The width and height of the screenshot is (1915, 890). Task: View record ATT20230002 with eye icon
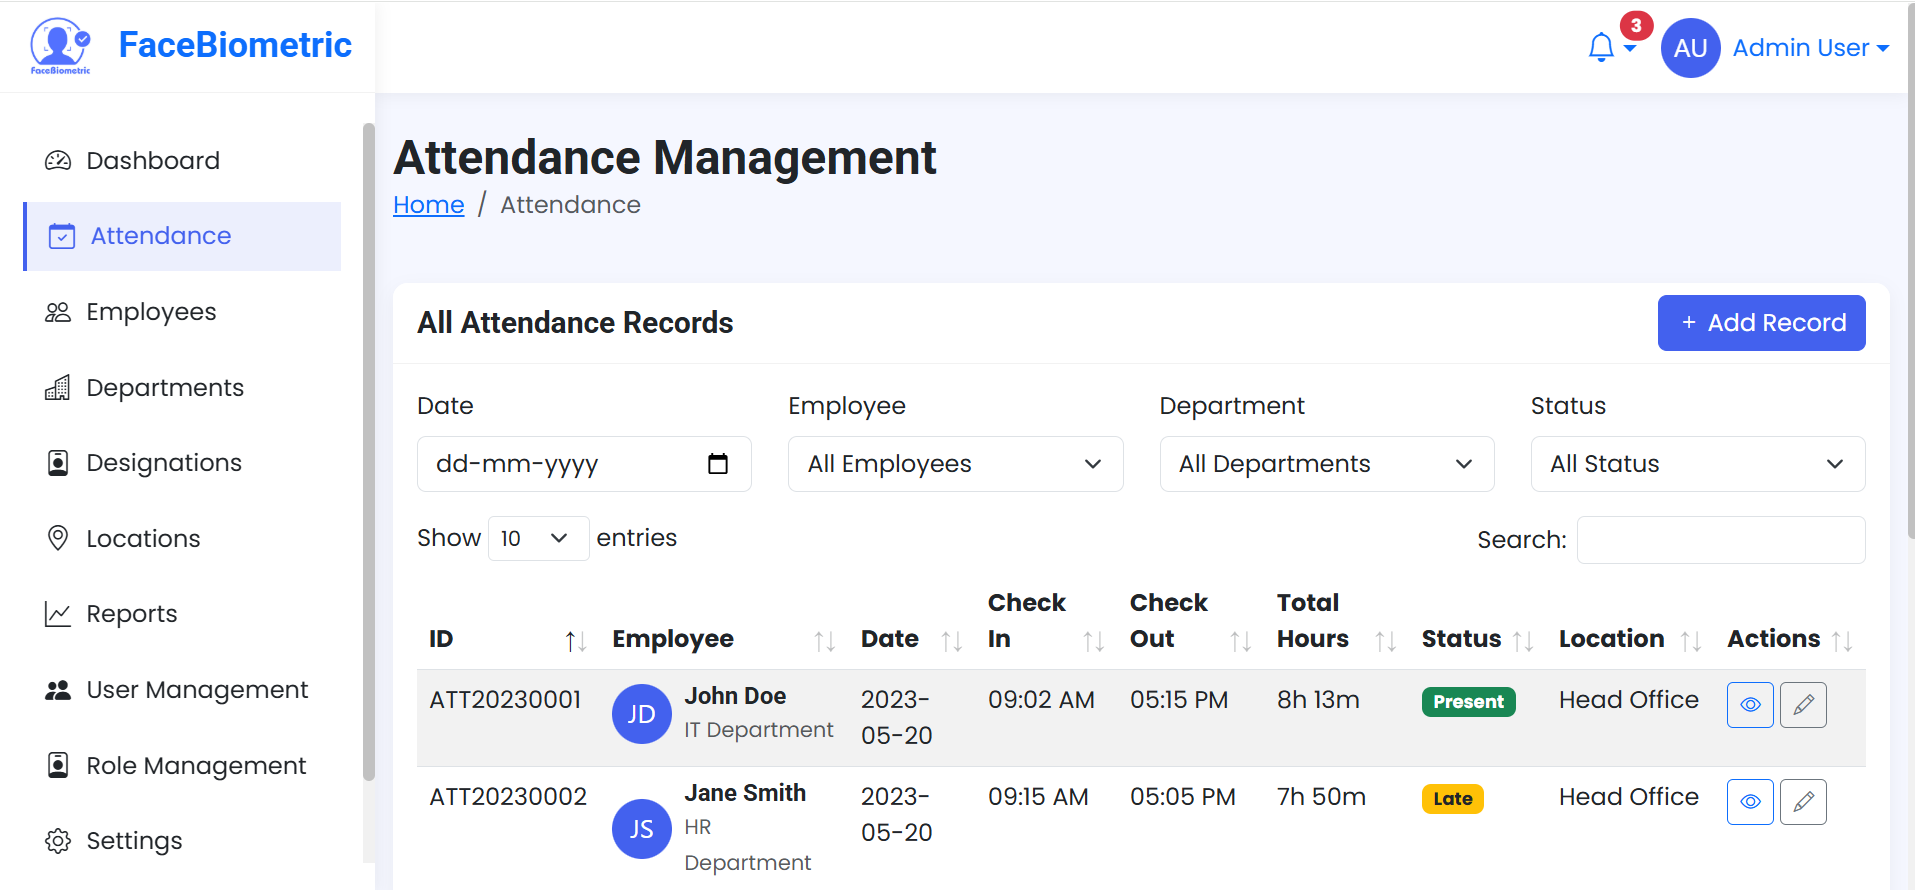click(x=1750, y=802)
